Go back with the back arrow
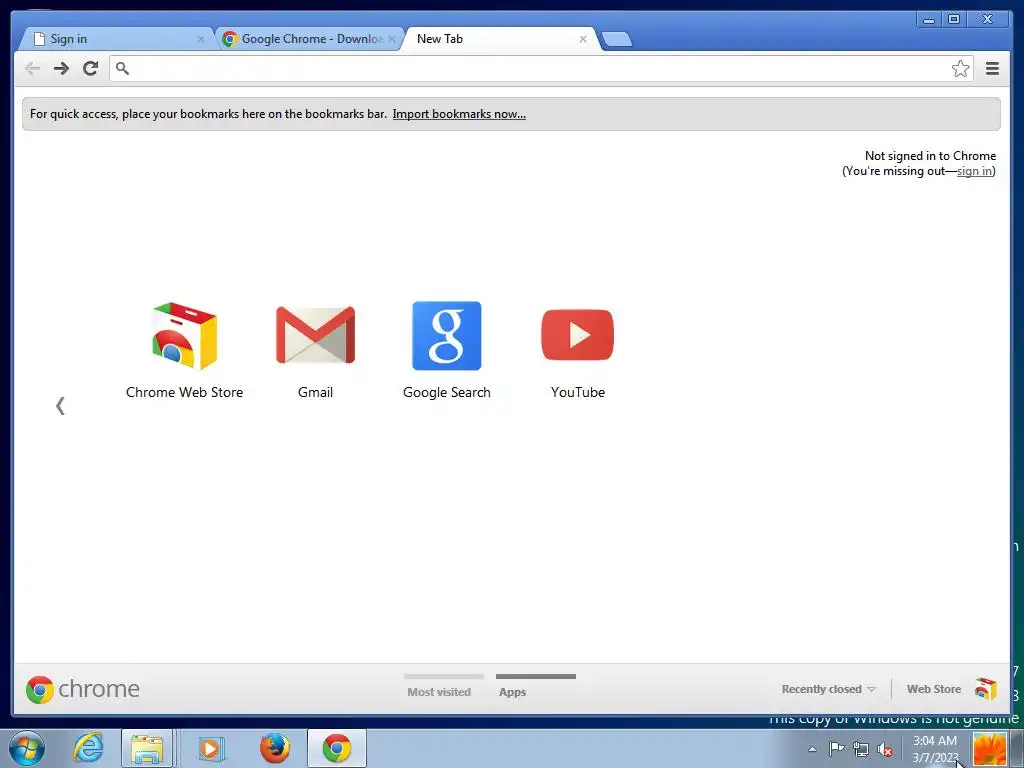This screenshot has width=1024, height=768. (x=32, y=68)
